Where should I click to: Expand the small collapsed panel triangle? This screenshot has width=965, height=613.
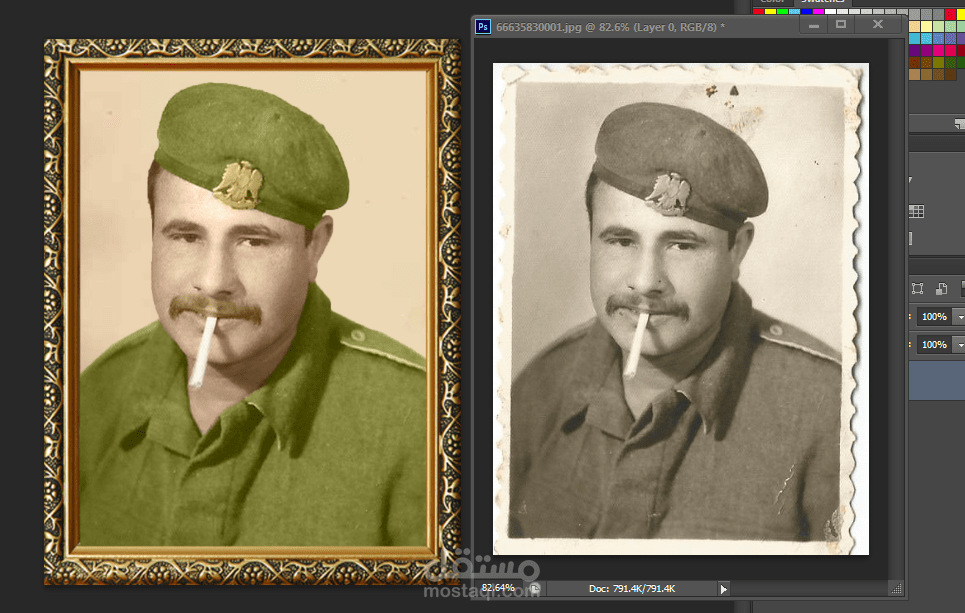click(910, 180)
